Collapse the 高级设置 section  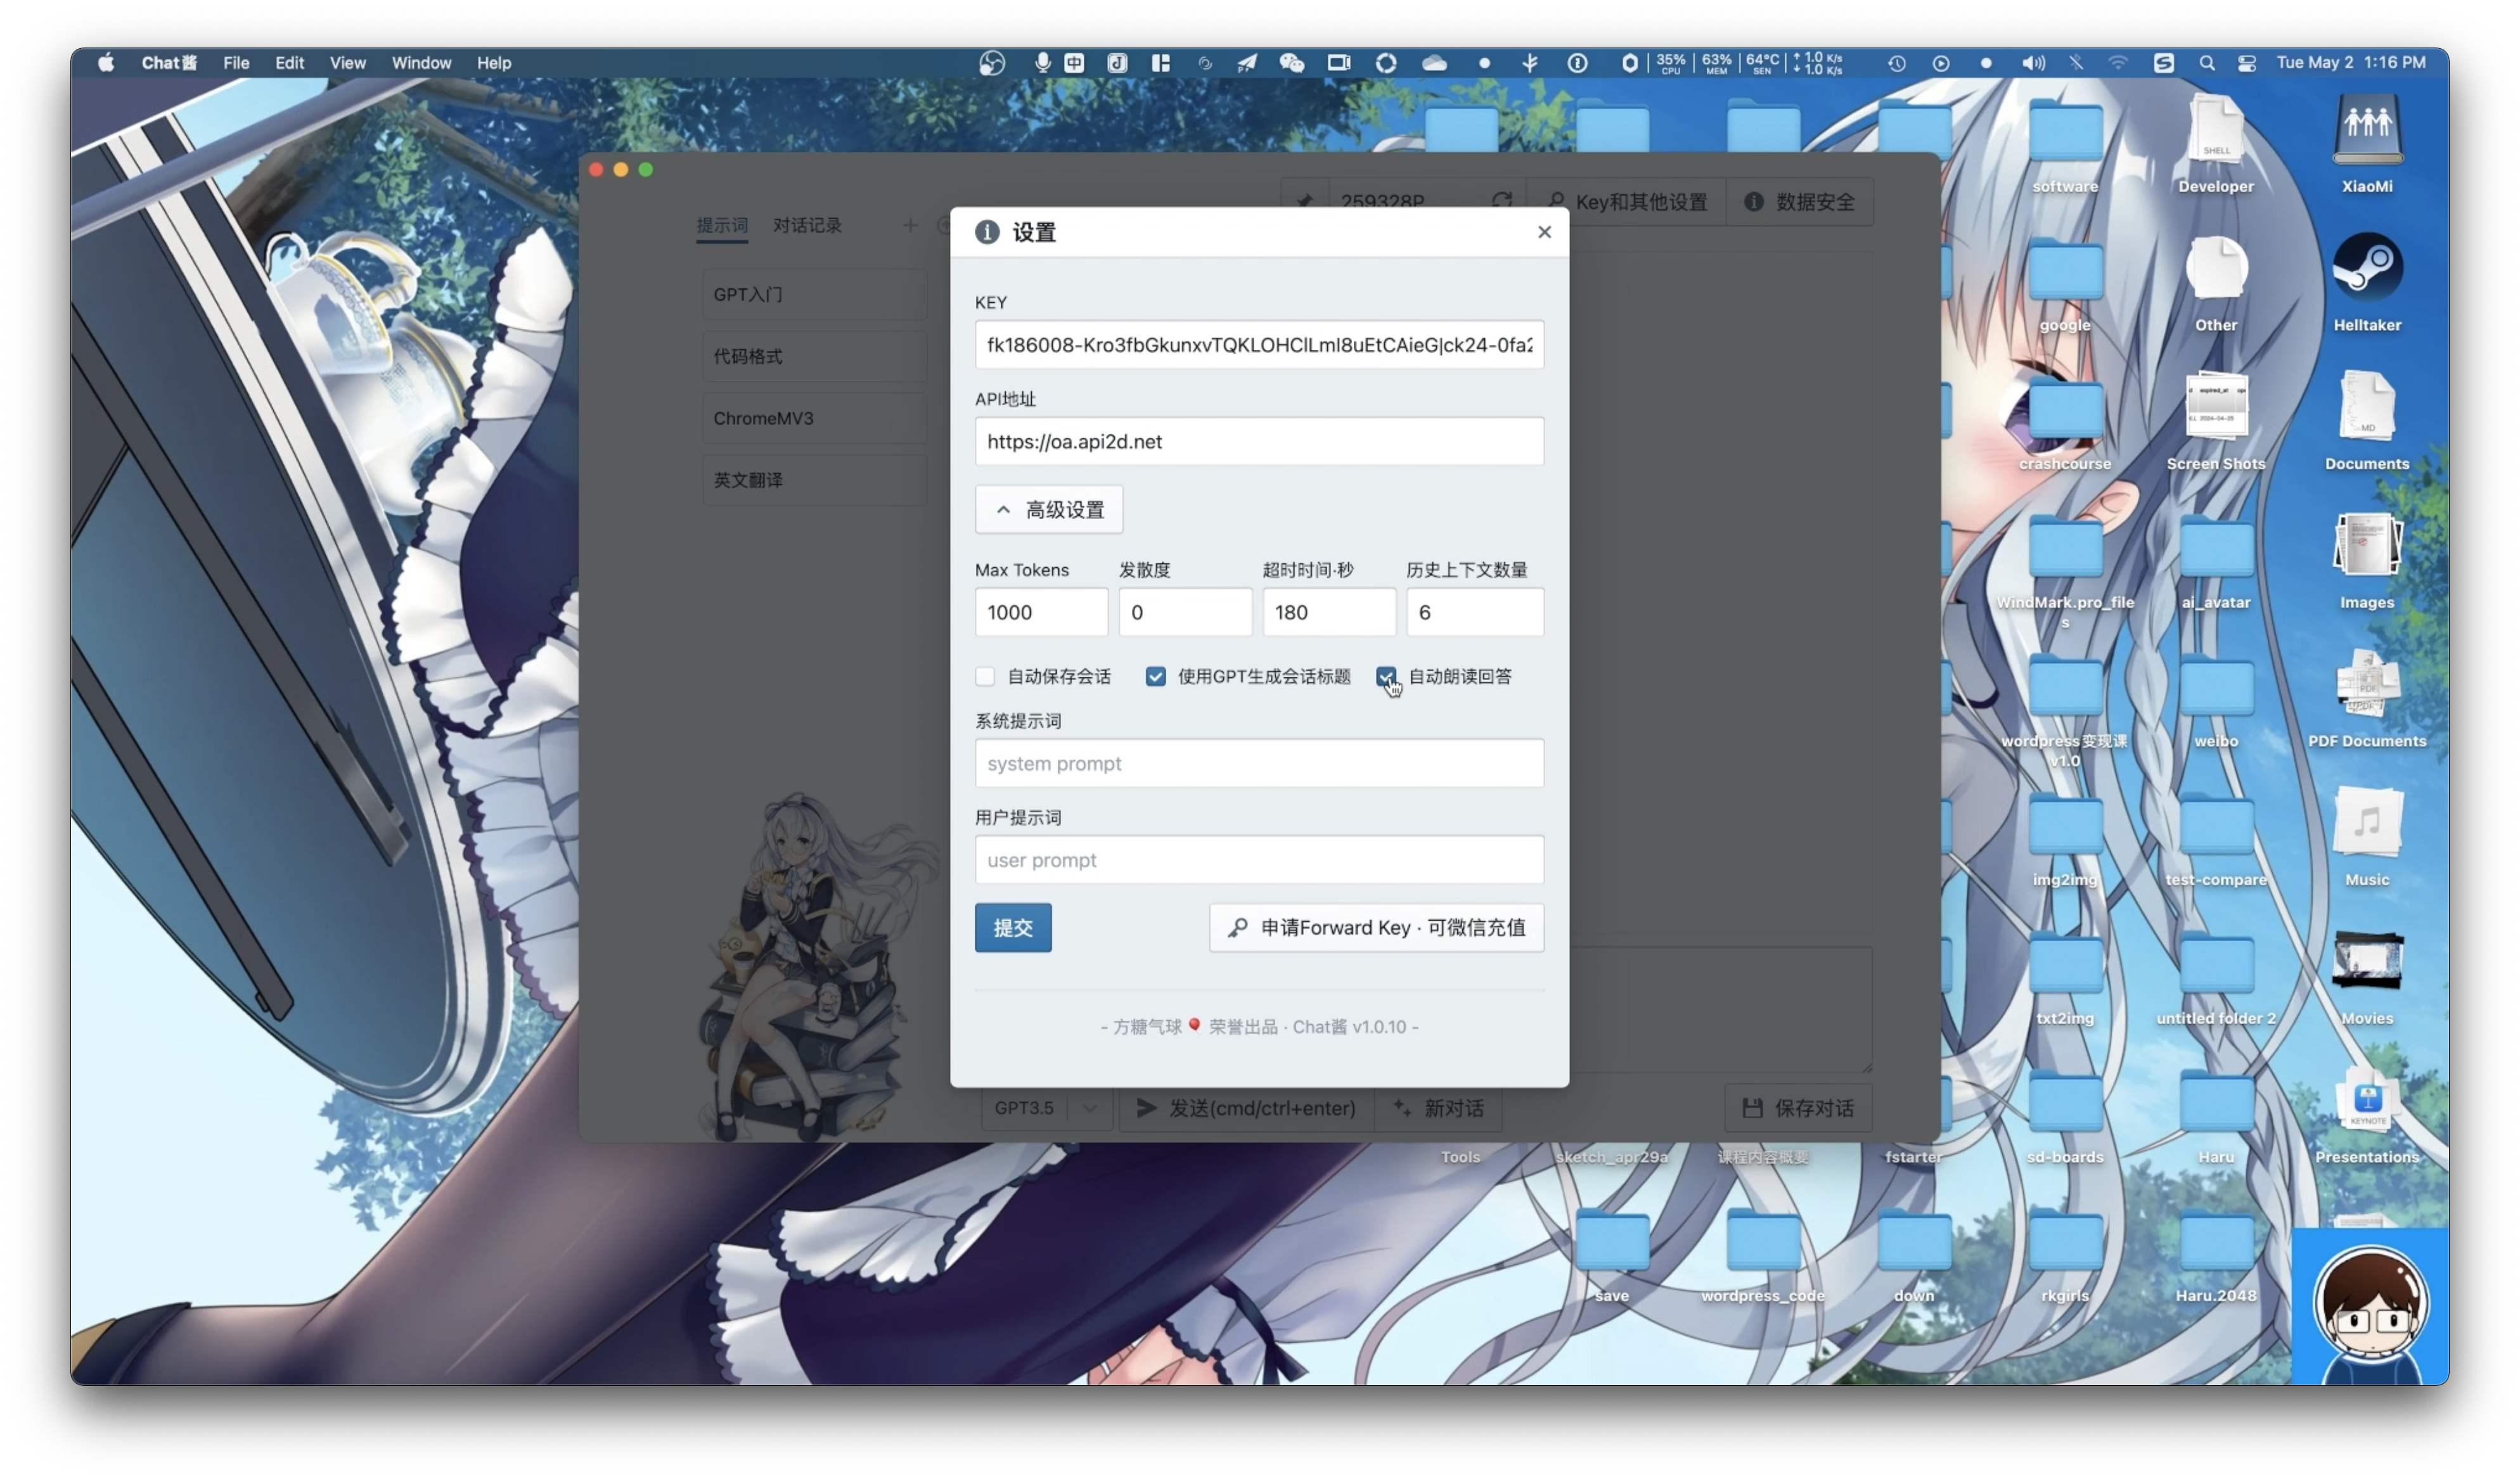(x=1048, y=510)
